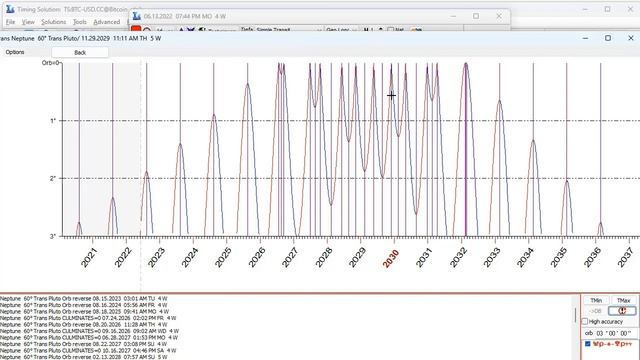Viewport: 640px width, 360px height.
Task: Click the 2° orb level label
Action: pyautogui.click(x=53, y=178)
